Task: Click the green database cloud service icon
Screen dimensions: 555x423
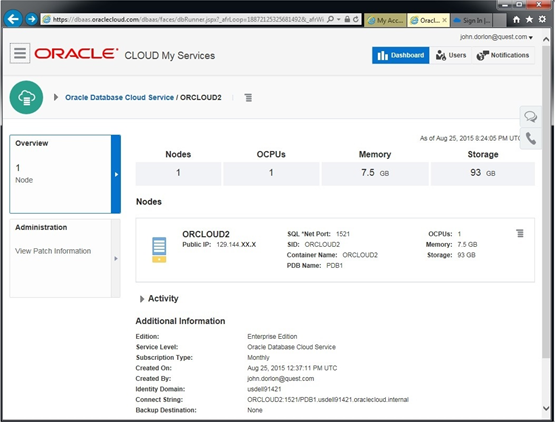Action: [x=27, y=97]
